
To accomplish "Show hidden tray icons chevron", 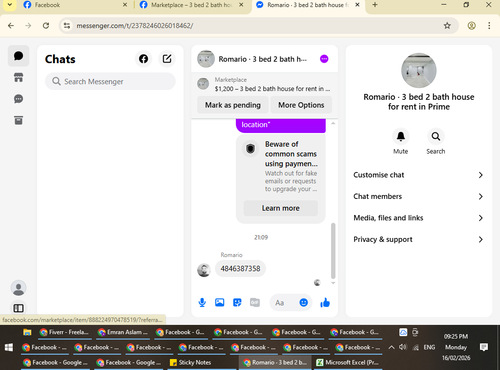I will coord(392,347).
